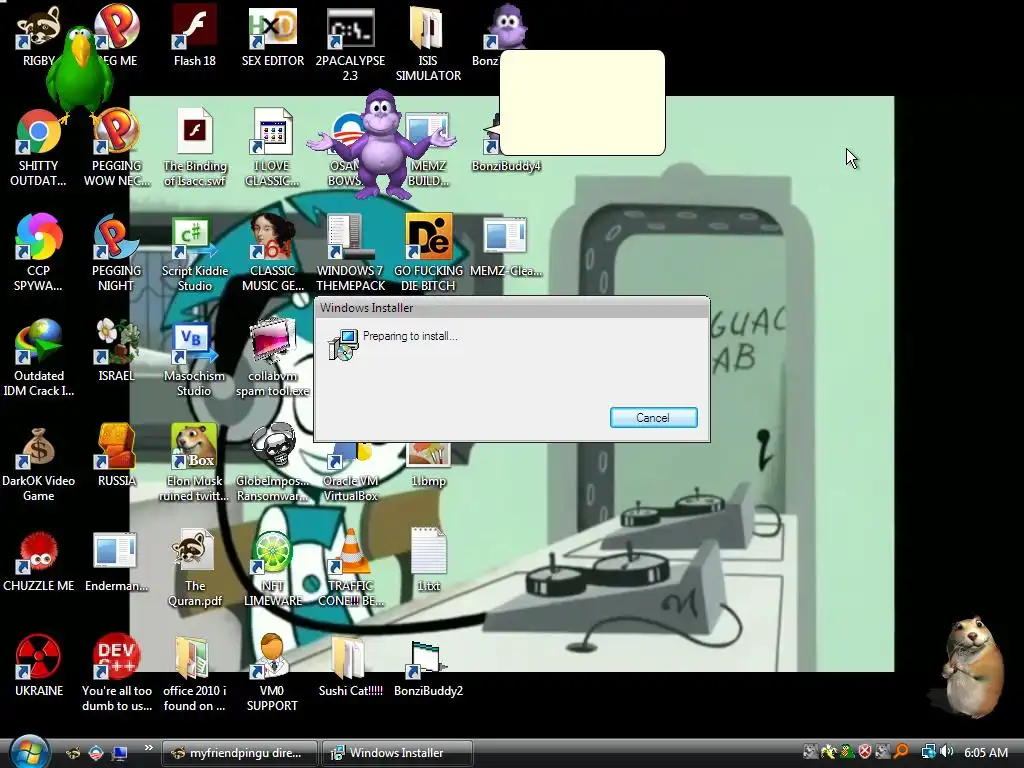Open the CHUZZLE ME shortcut
Image resolution: width=1024 pixels, height=768 pixels.
coord(38,560)
